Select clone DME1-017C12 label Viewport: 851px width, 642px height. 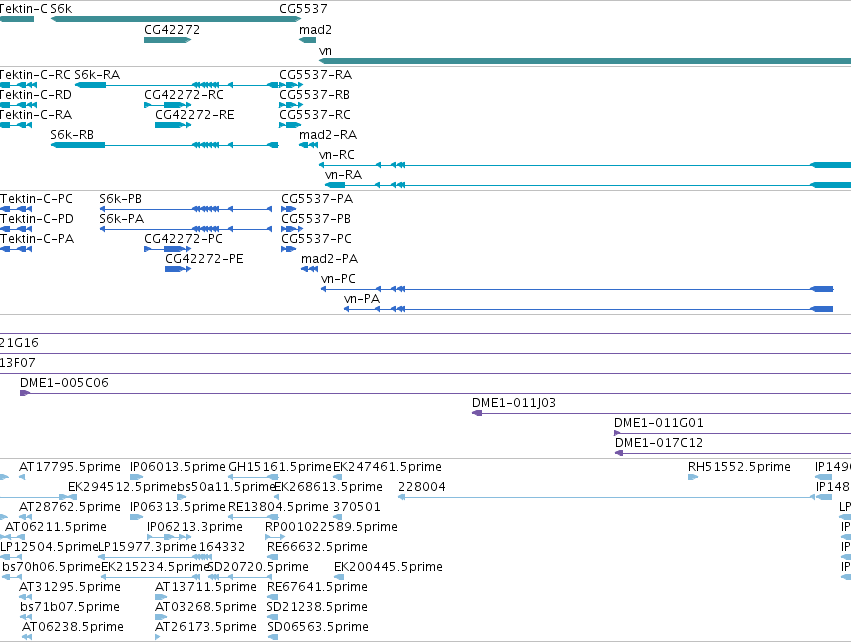[659, 443]
